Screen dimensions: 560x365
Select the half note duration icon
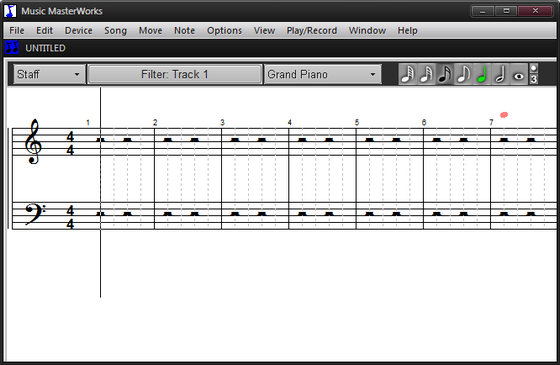[500, 74]
